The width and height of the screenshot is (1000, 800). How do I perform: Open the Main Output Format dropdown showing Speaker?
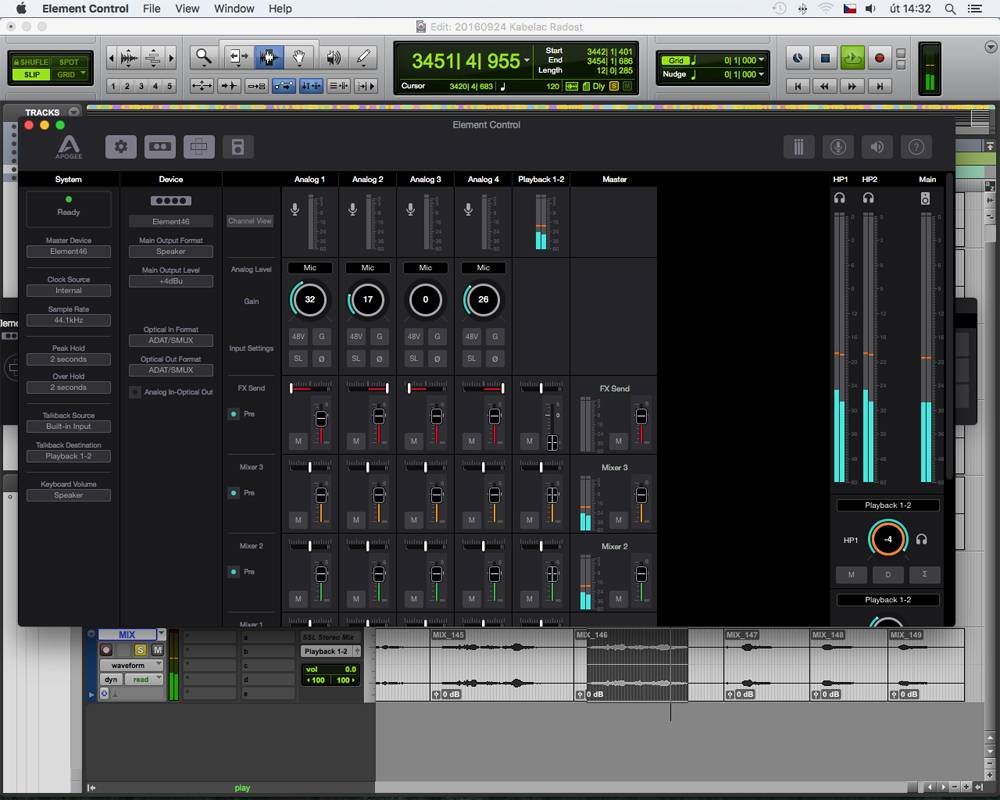(171, 251)
